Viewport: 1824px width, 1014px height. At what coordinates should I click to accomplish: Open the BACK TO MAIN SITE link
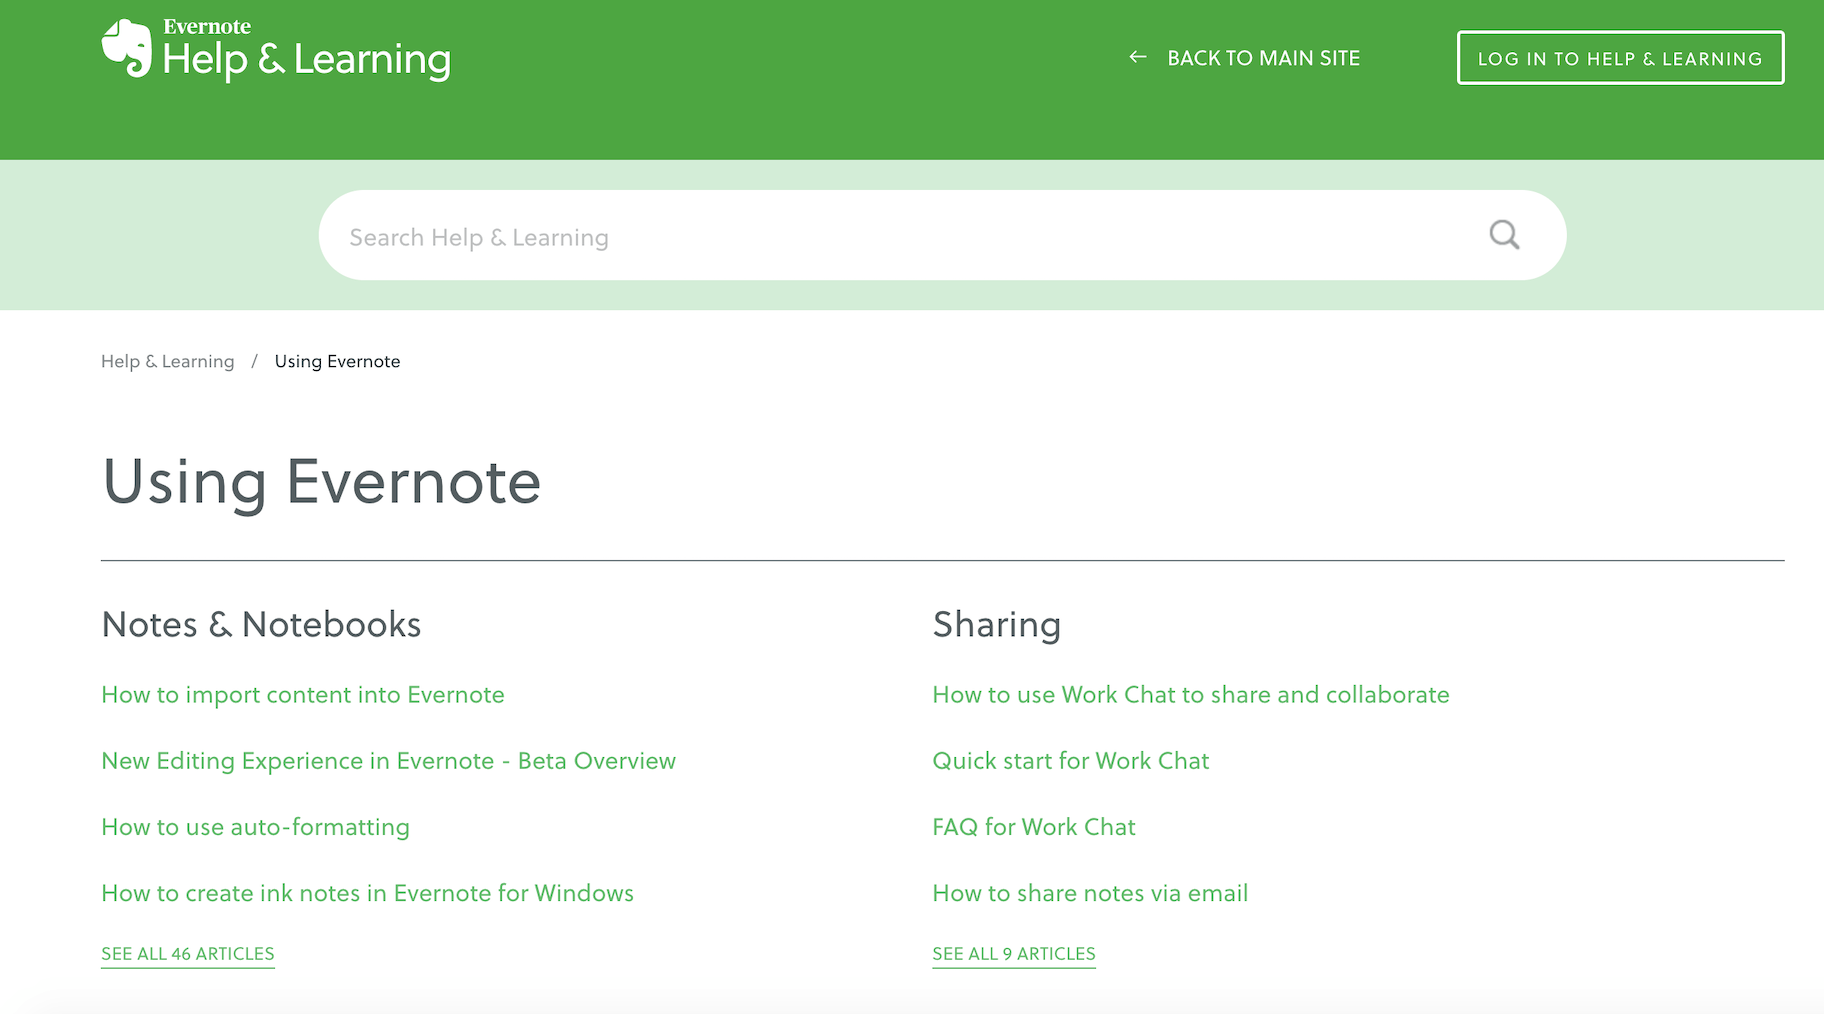pyautogui.click(x=1263, y=57)
